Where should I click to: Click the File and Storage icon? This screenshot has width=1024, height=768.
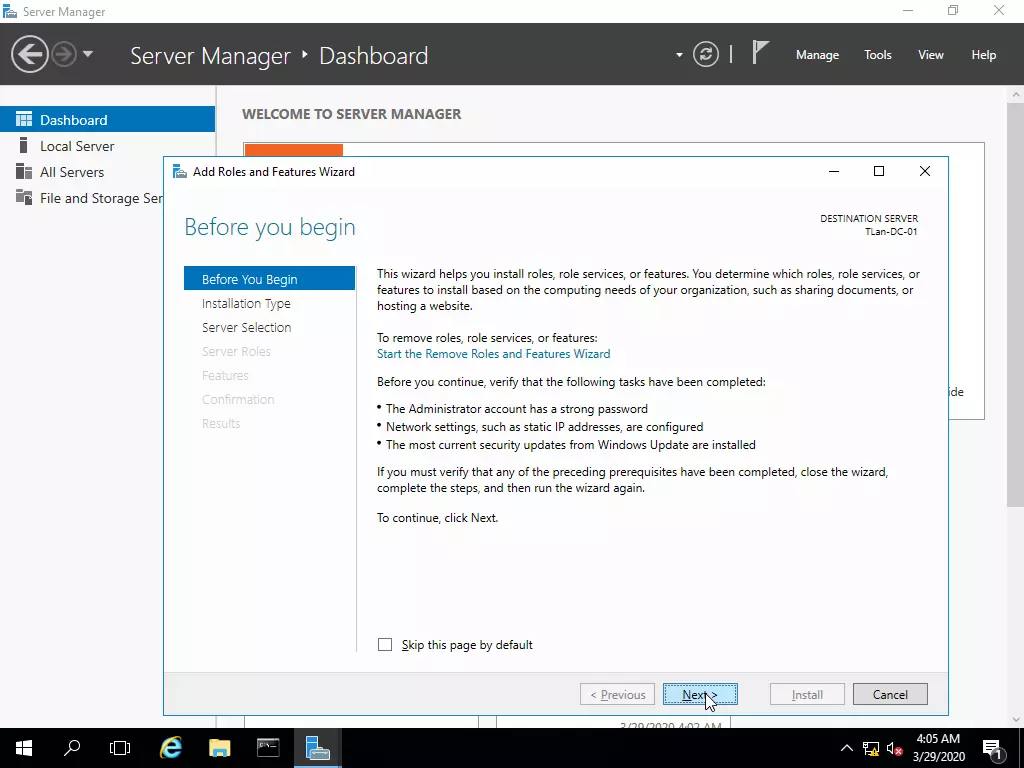click(x=24, y=197)
